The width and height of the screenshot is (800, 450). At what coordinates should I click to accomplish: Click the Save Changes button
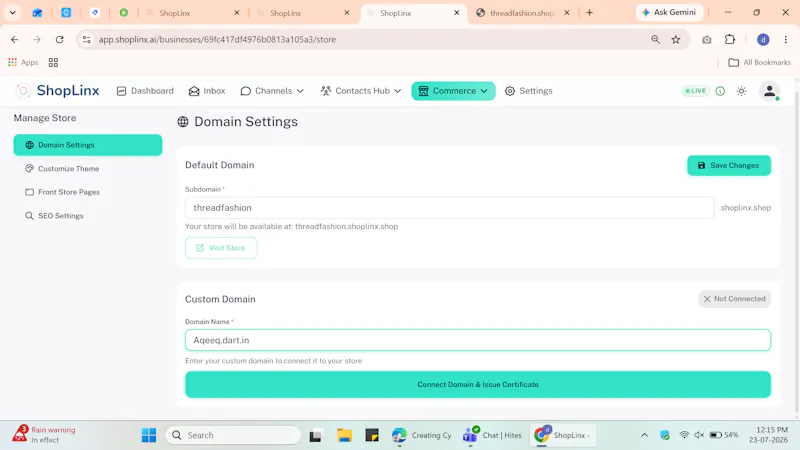[x=729, y=165]
